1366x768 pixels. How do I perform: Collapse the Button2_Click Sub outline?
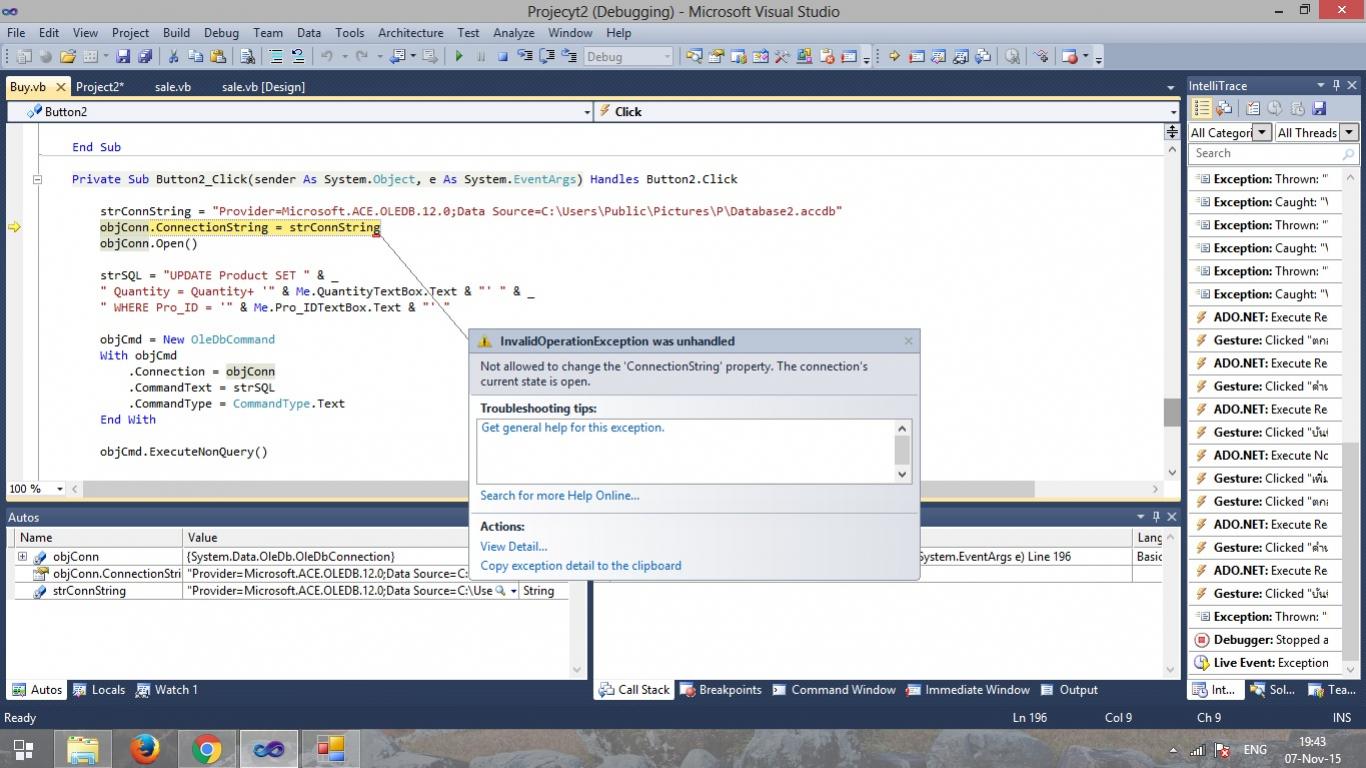pyautogui.click(x=37, y=180)
